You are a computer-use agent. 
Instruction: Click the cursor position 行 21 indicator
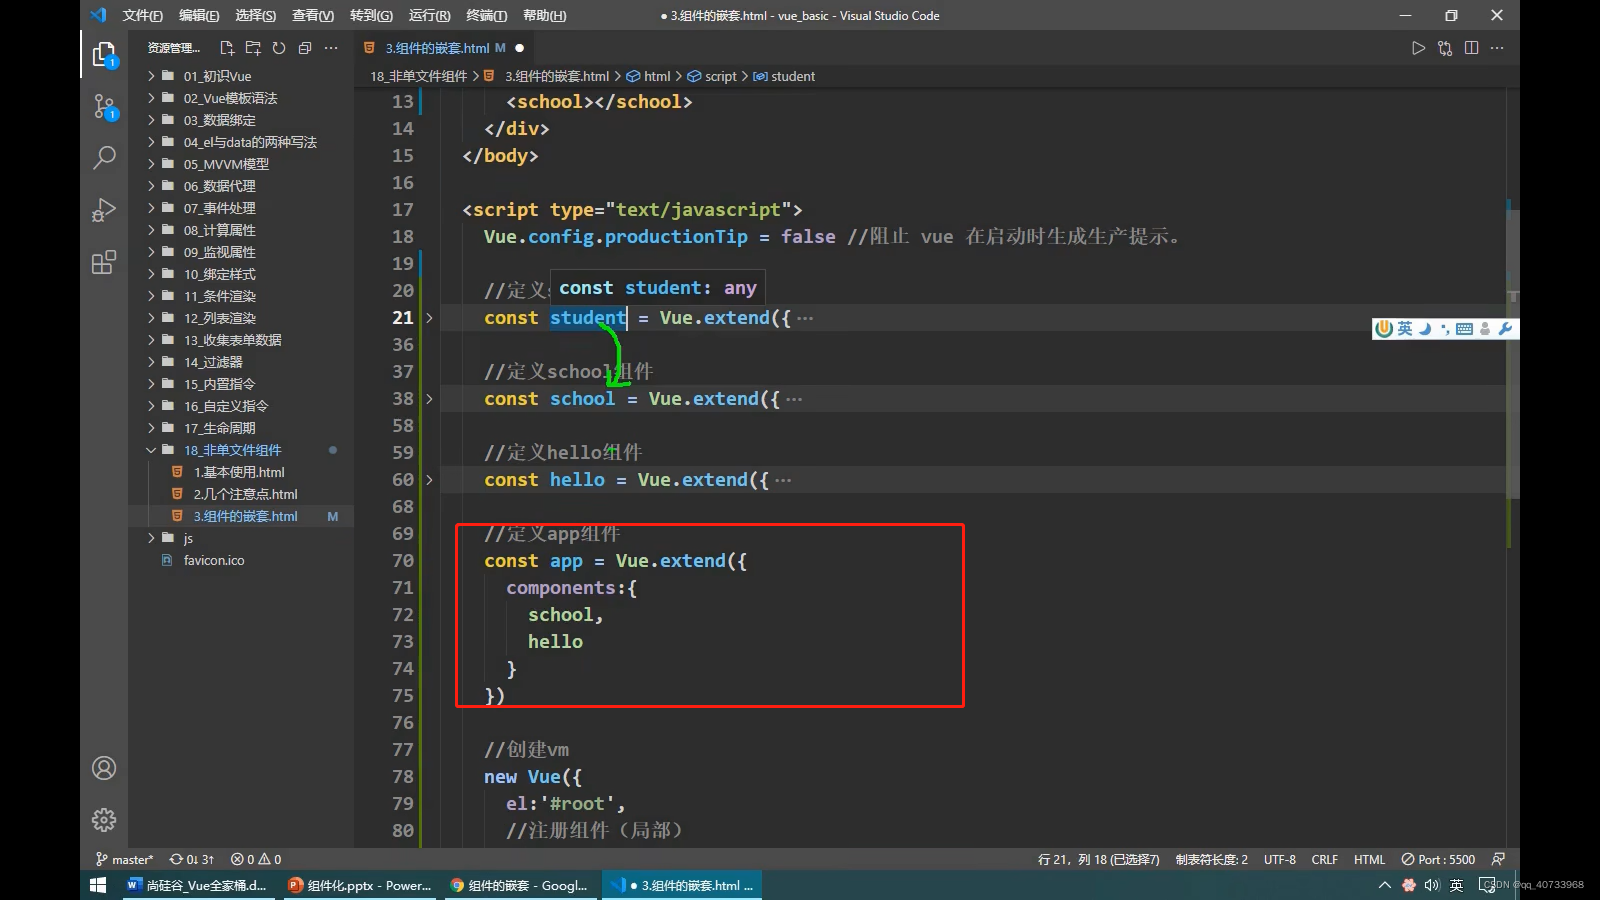(1098, 859)
